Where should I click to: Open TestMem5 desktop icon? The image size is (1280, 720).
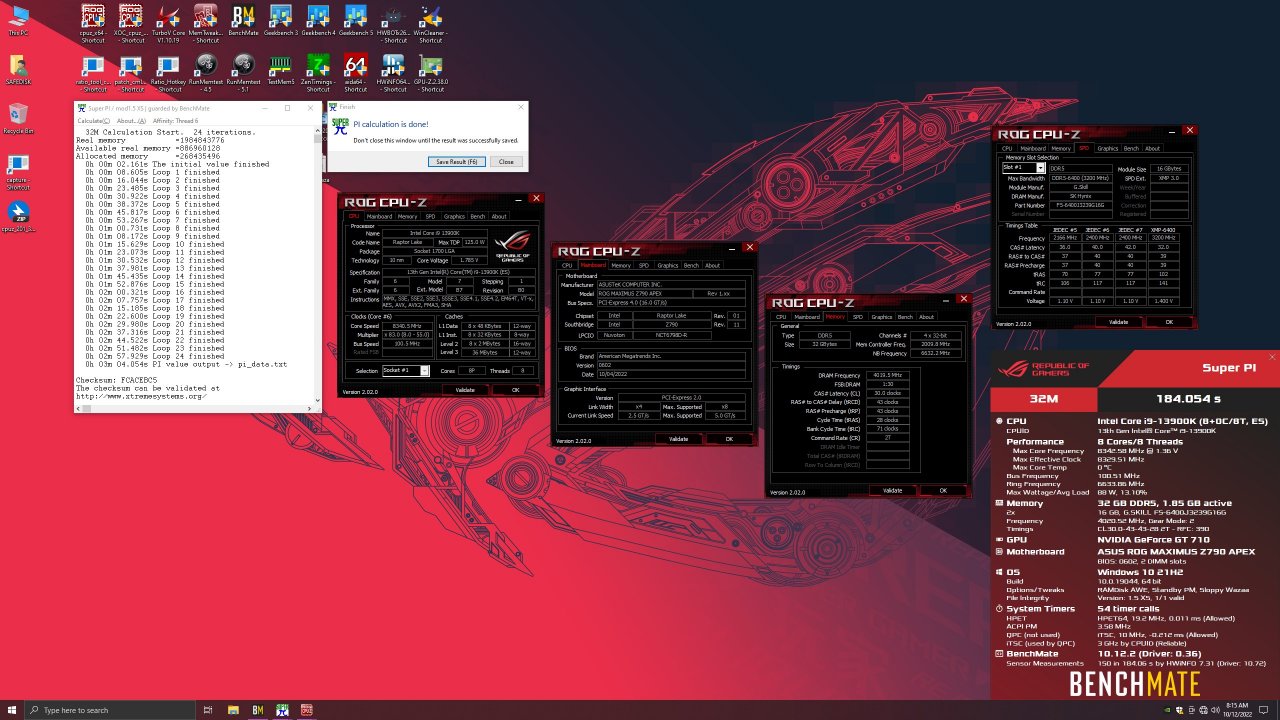(x=281, y=70)
